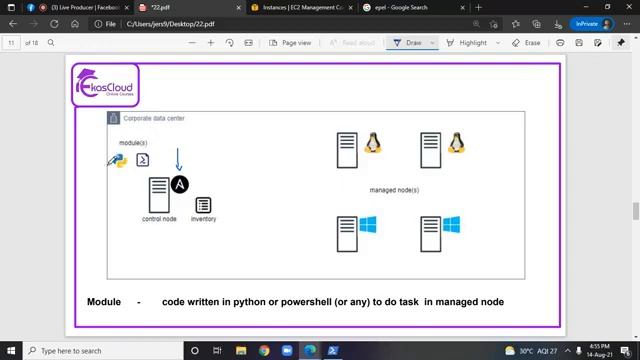Open the clock showing 4:55 PM
Image resolution: width=640 pixels, height=360 pixels.
pos(599,351)
